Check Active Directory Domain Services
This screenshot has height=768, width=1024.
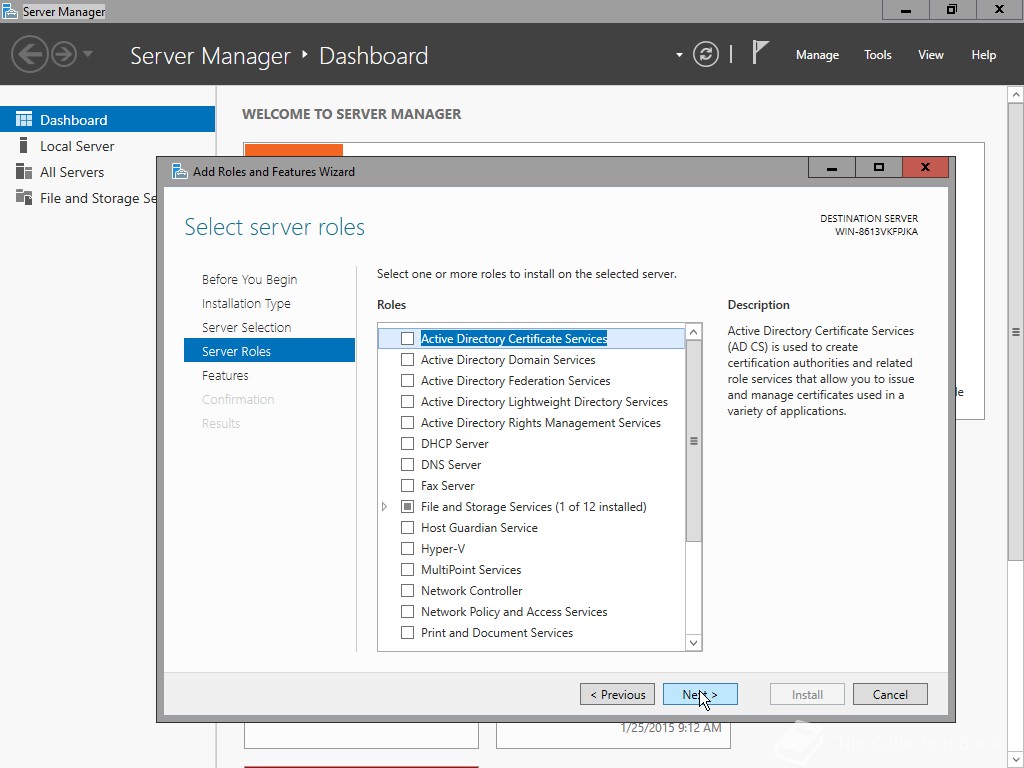click(x=407, y=359)
